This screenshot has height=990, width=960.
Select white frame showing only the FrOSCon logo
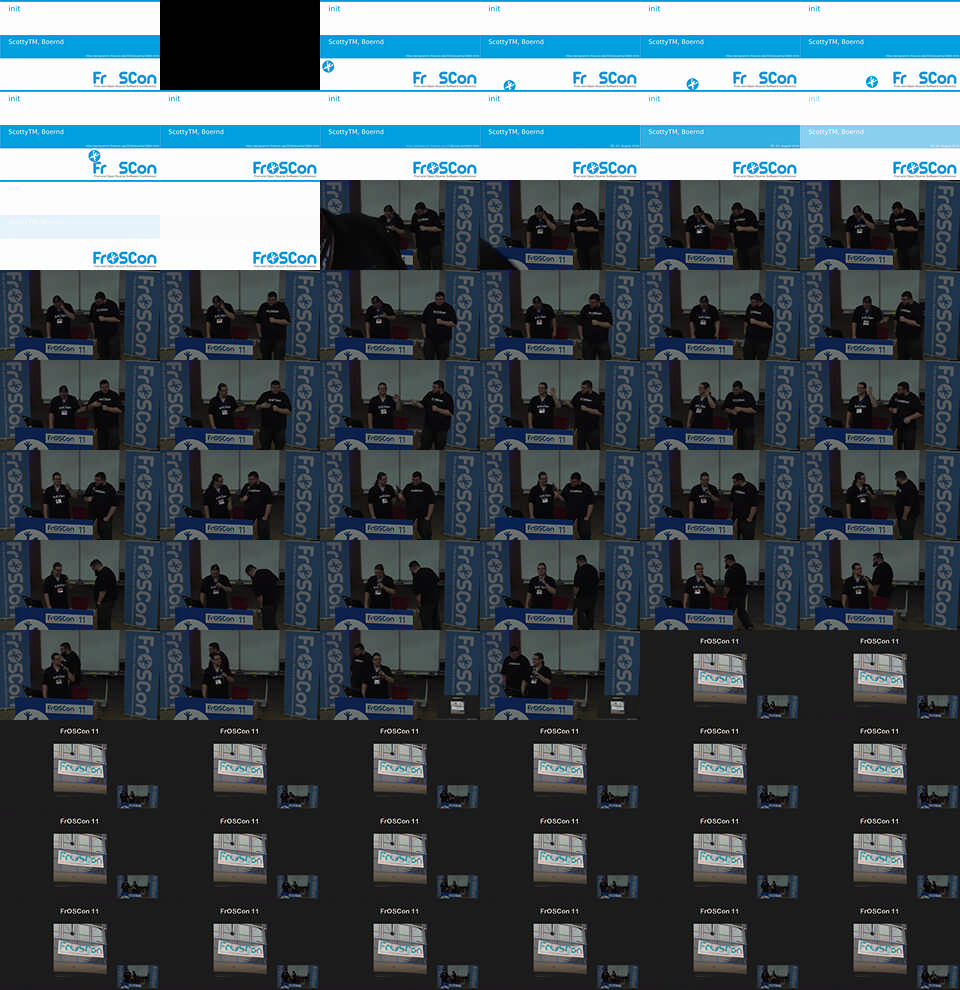(240, 225)
